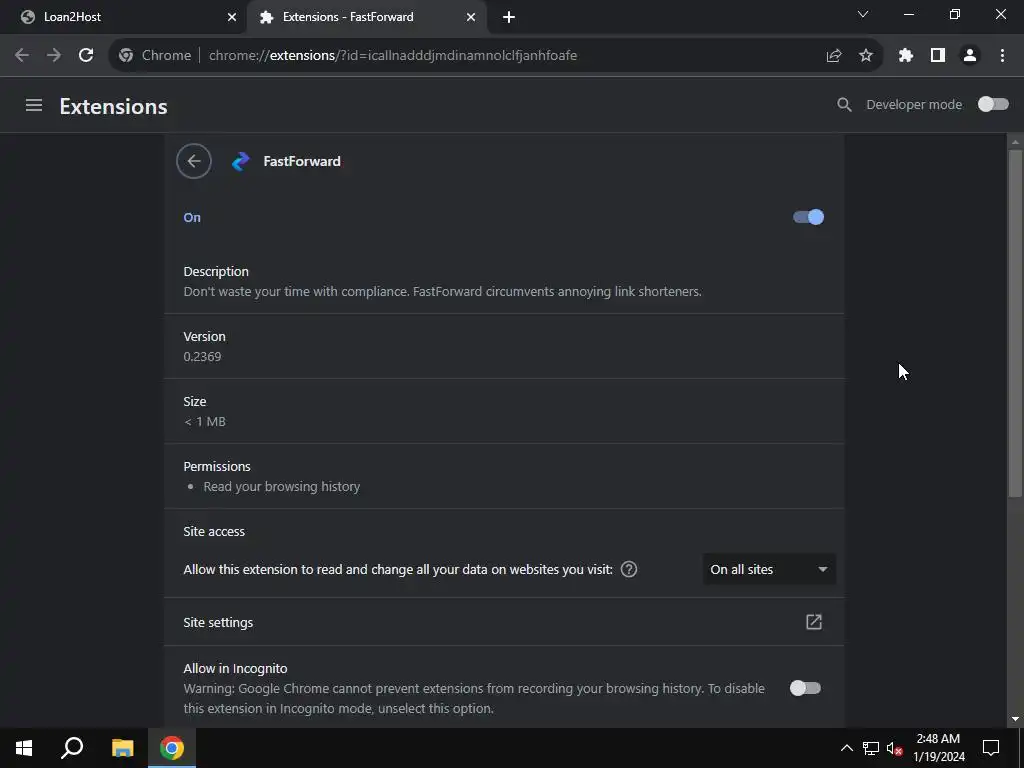
Task: Search extensions with the magnifier icon
Action: click(844, 104)
